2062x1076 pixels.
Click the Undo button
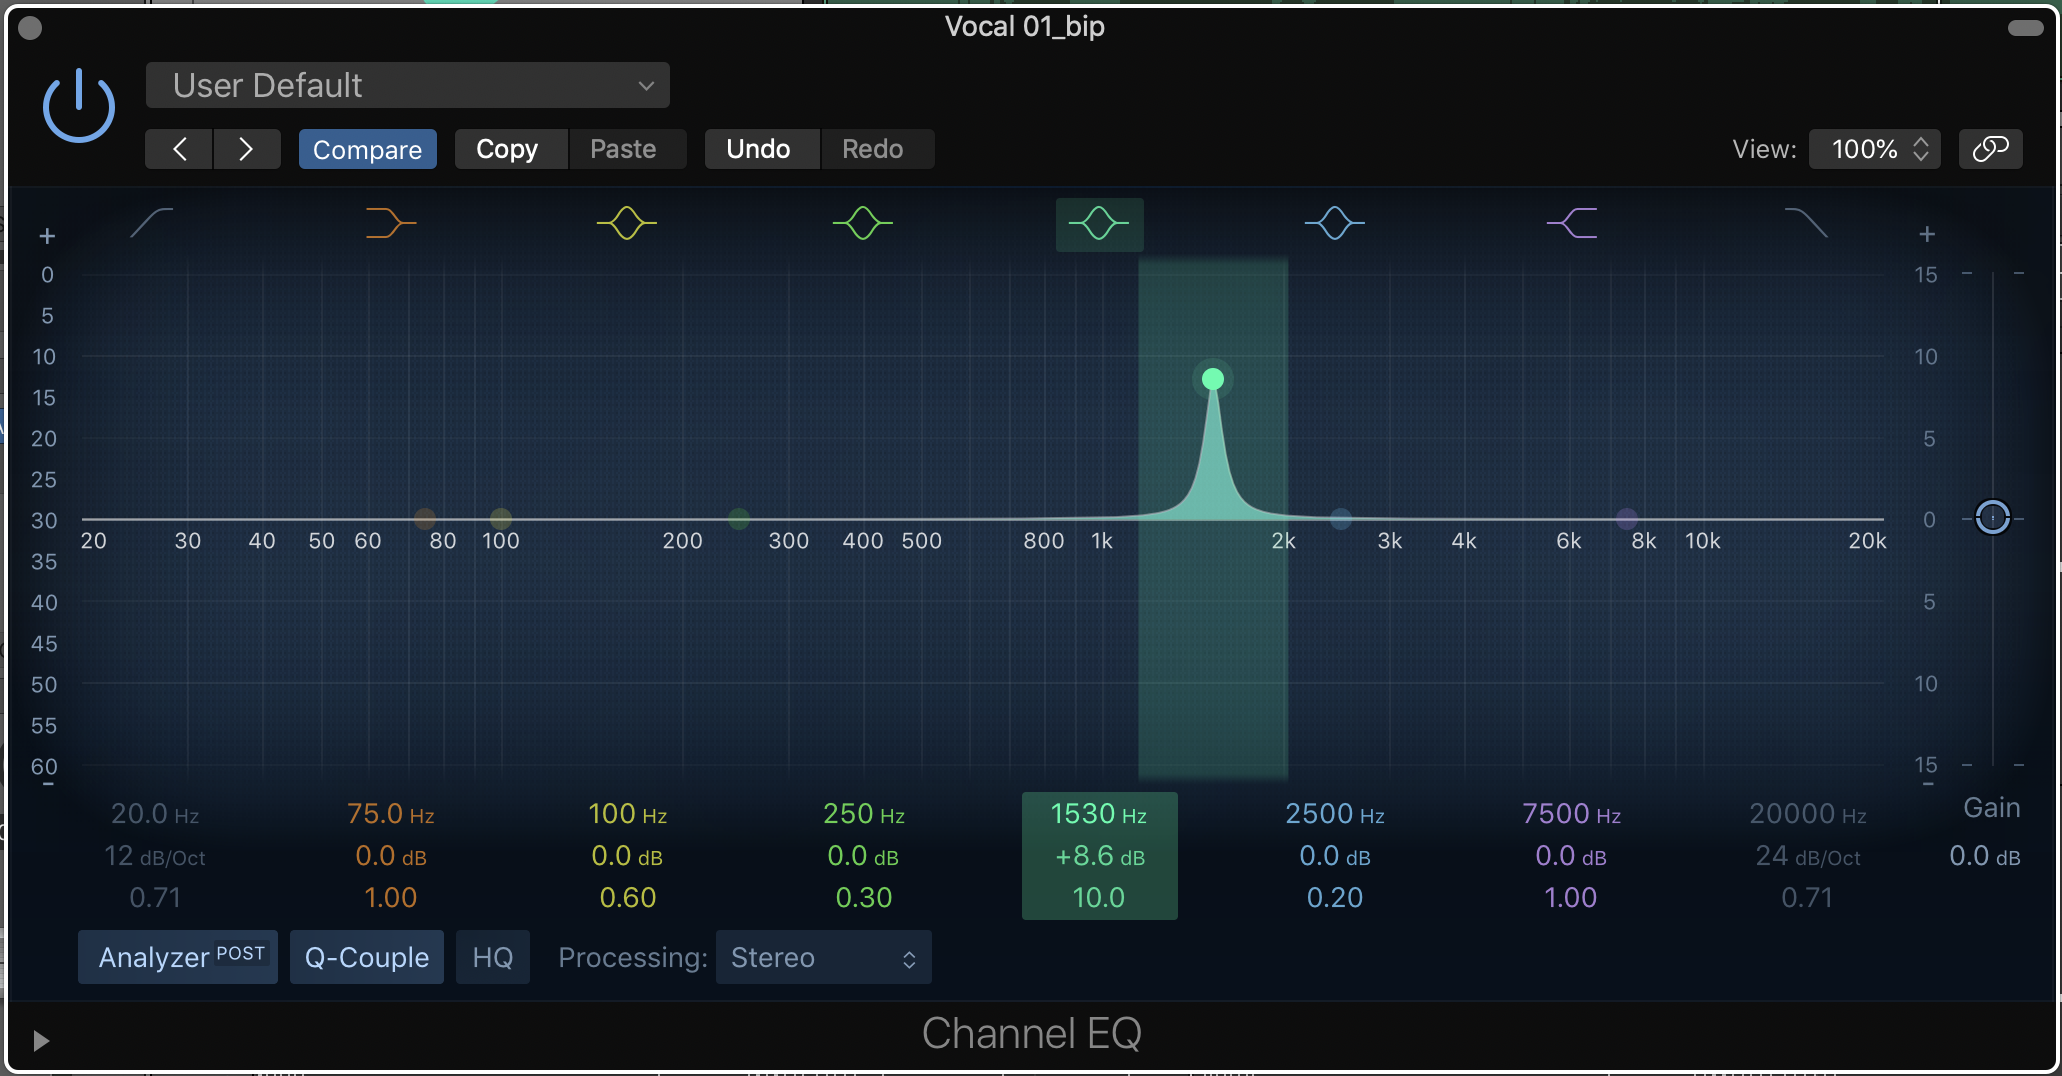[758, 149]
